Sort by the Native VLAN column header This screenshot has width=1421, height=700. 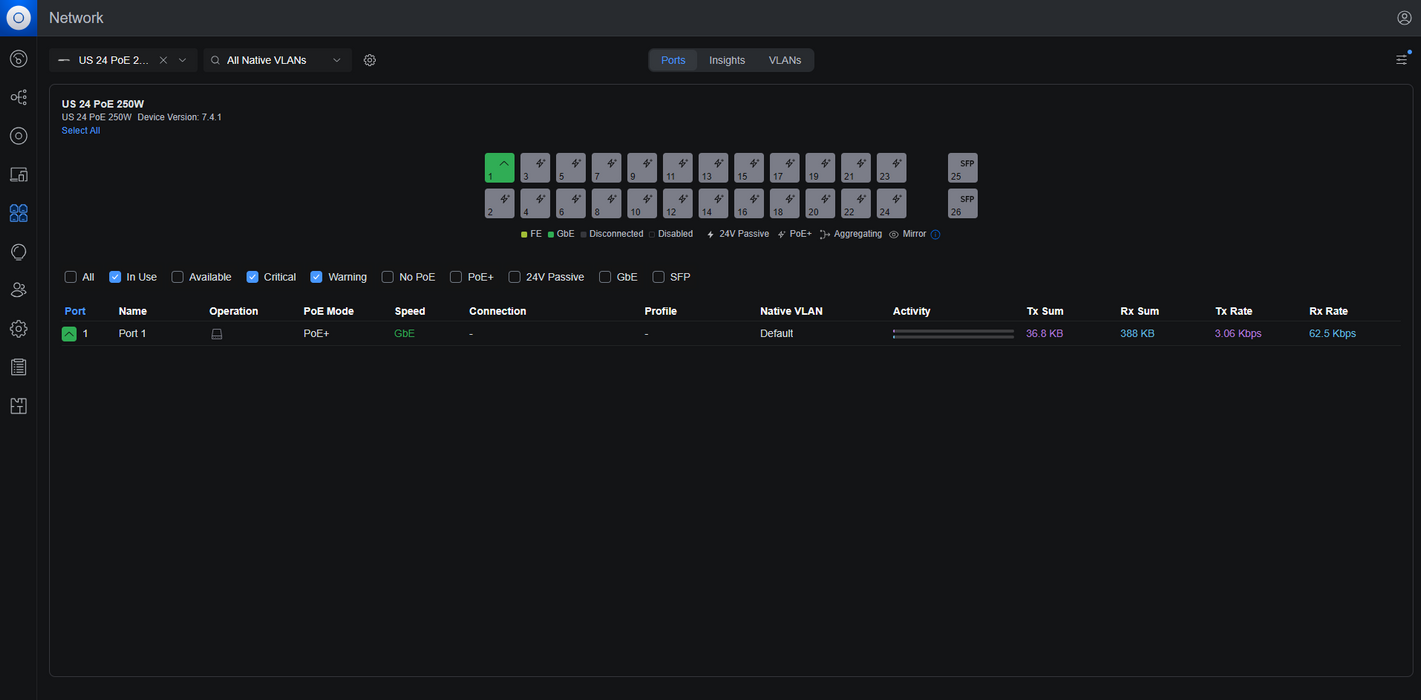pos(791,311)
